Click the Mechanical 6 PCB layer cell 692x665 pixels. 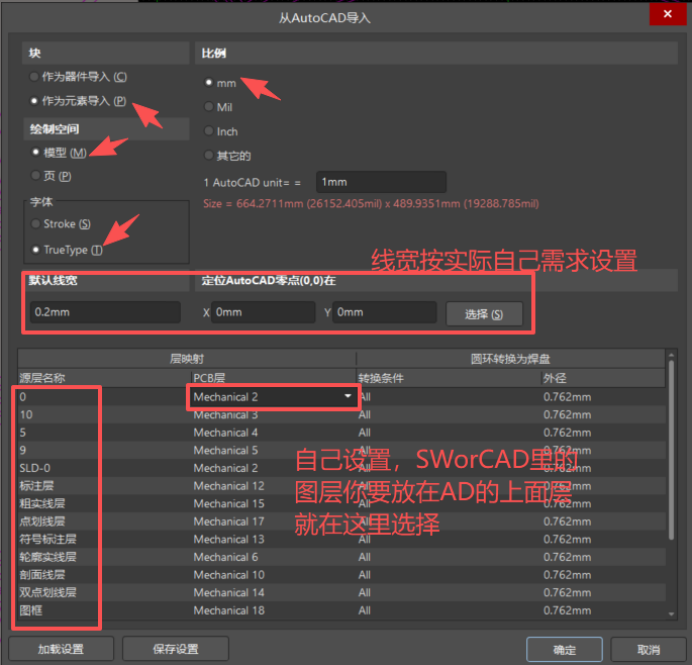(226, 557)
